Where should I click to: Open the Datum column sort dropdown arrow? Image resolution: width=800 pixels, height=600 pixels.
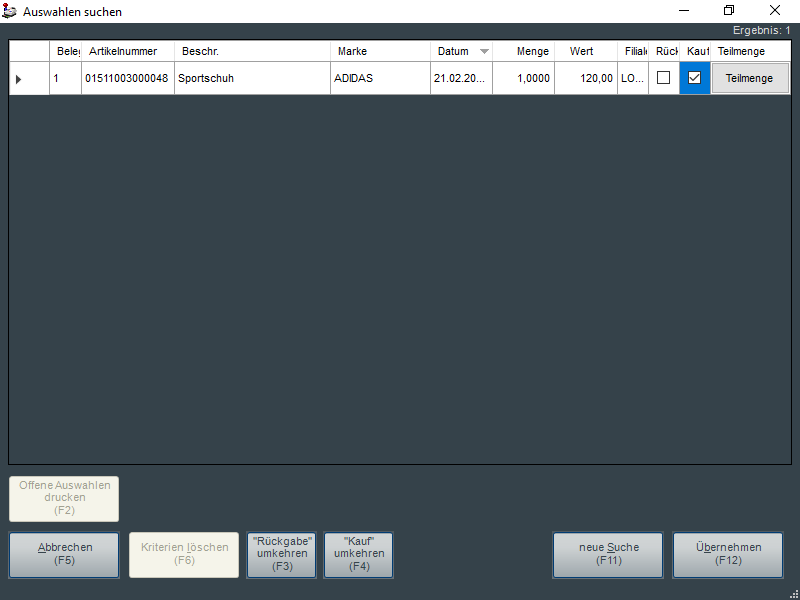click(x=484, y=51)
